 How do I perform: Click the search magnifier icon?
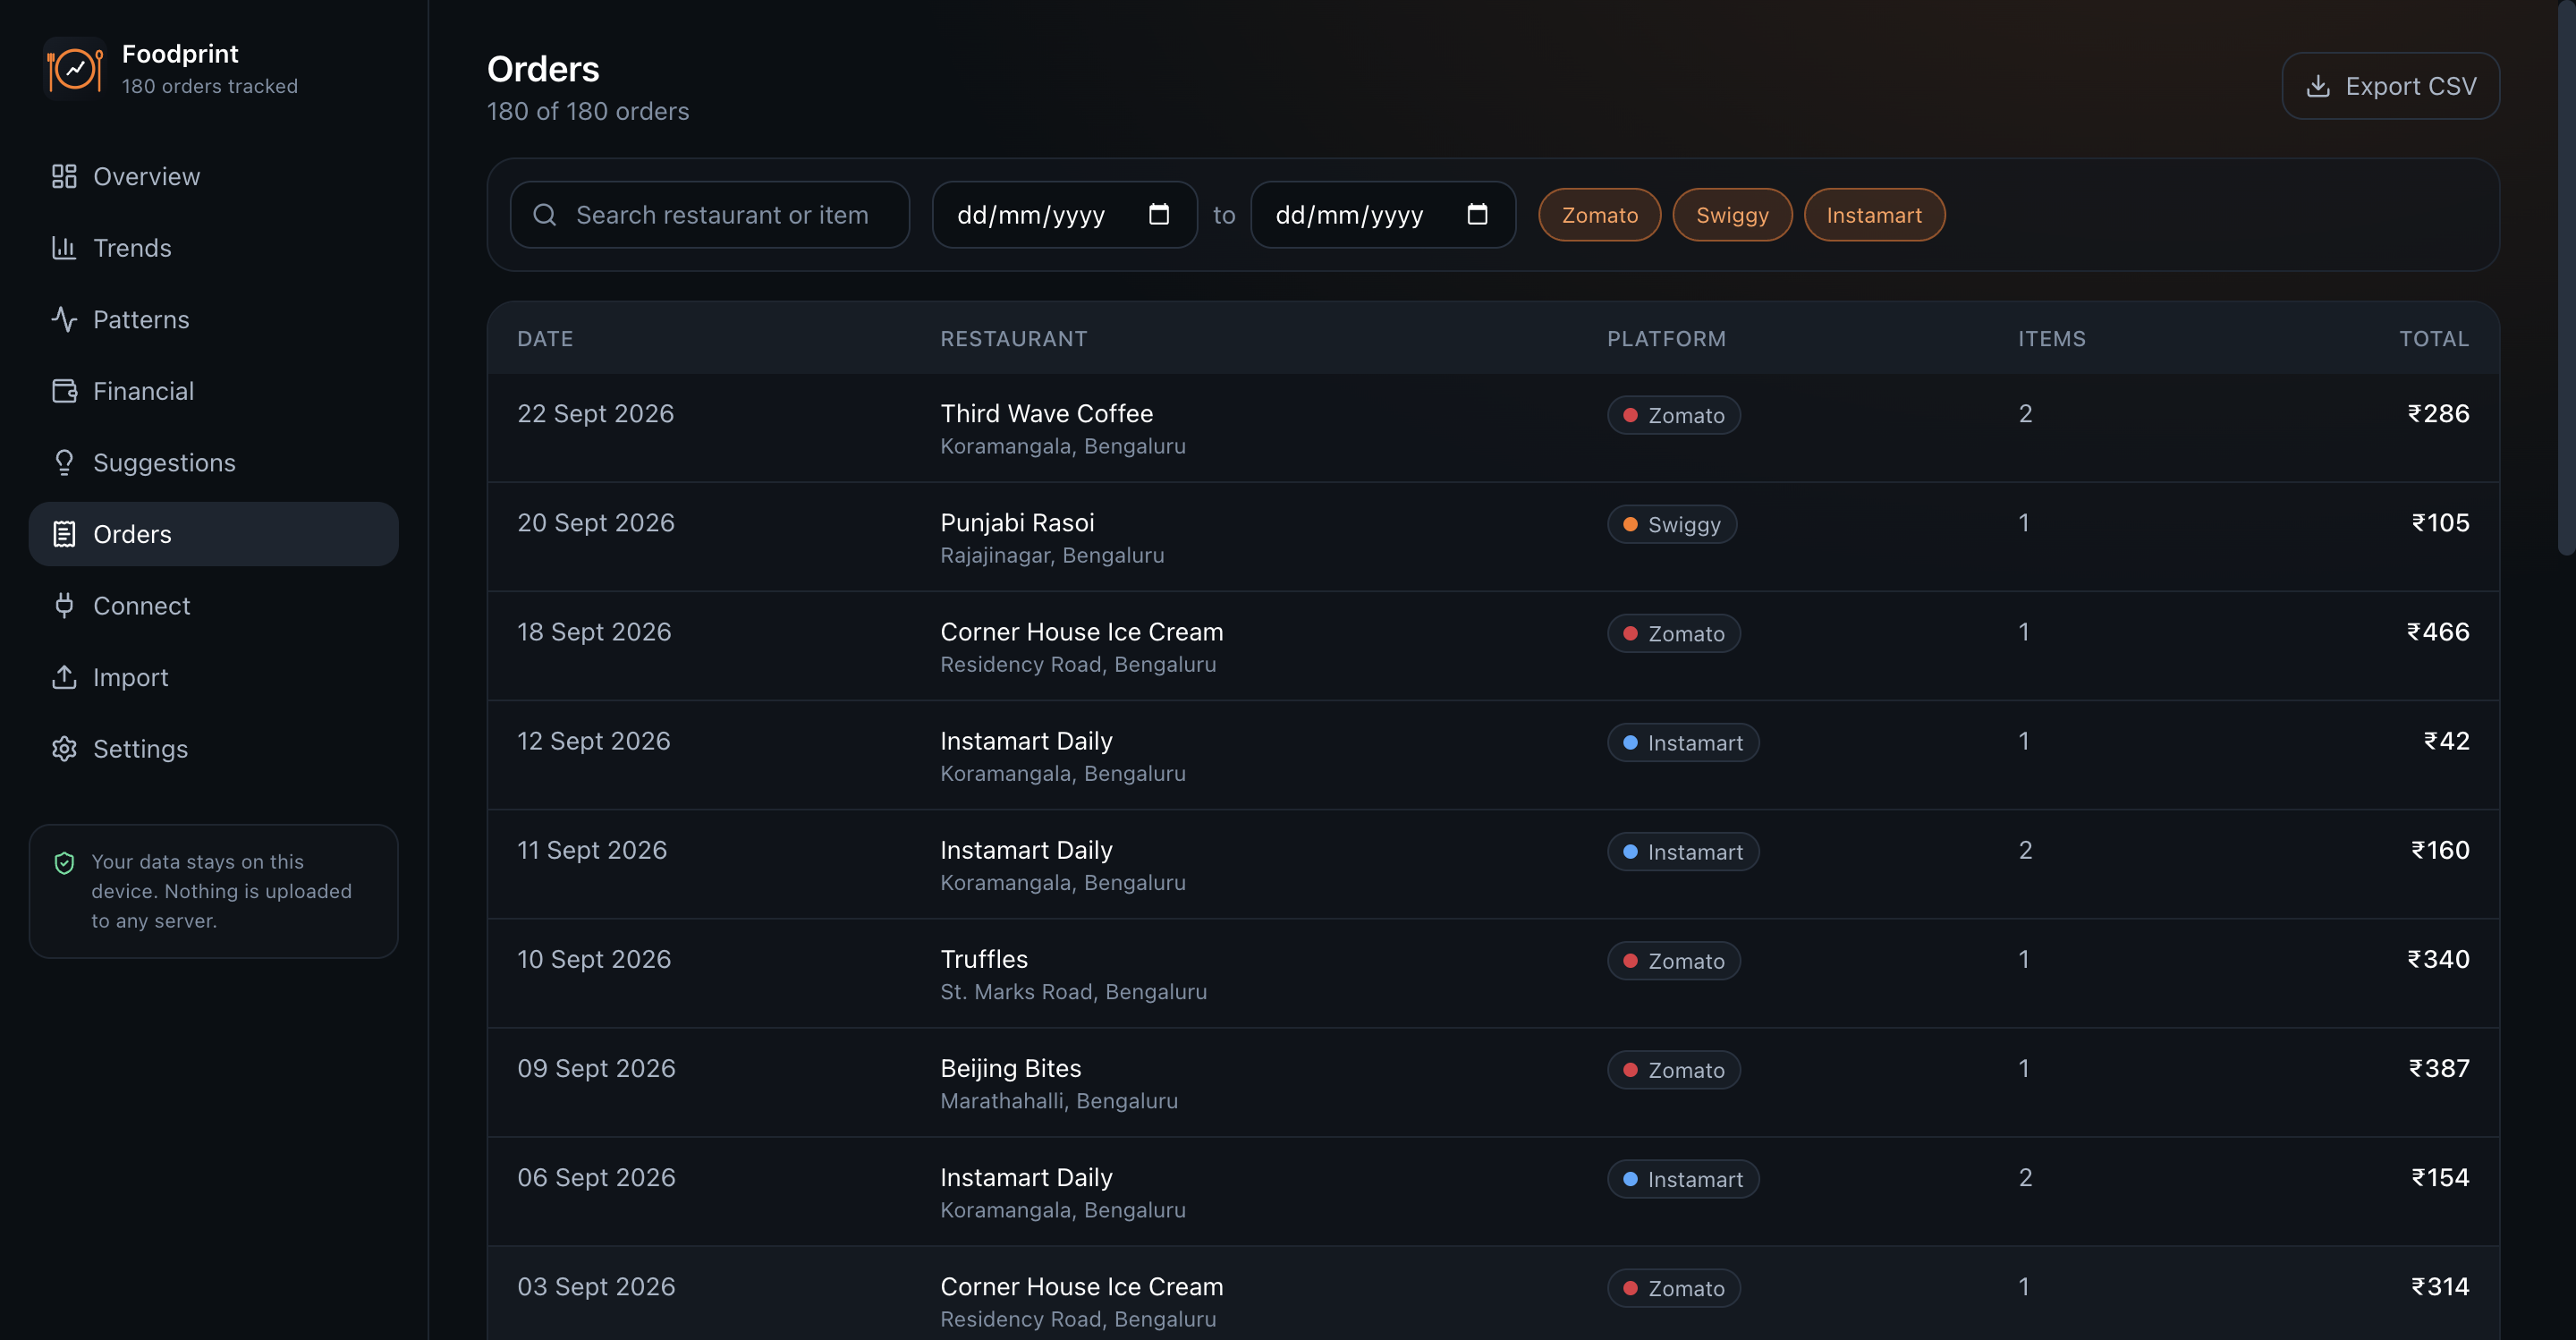(x=544, y=215)
